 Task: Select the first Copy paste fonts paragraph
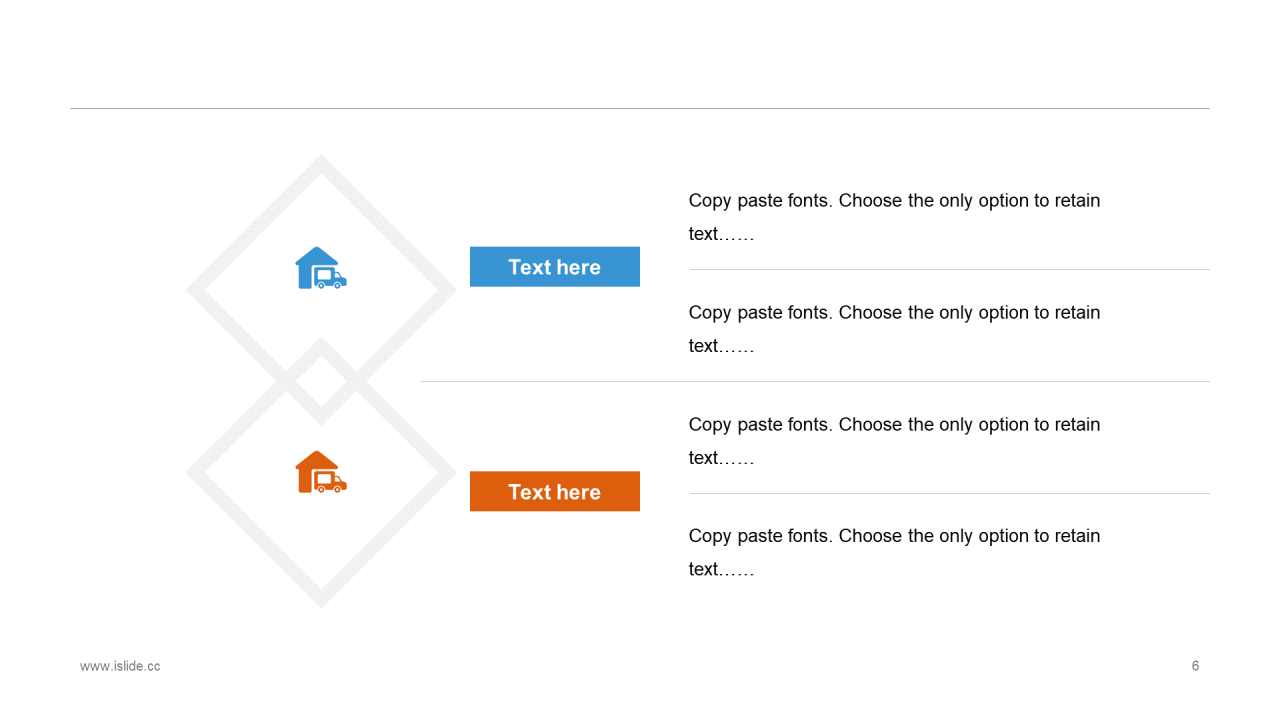(895, 217)
